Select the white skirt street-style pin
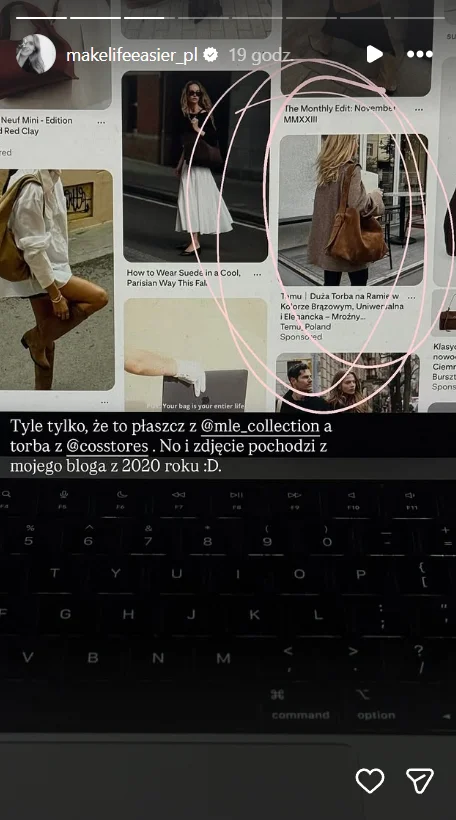The height and width of the screenshot is (820, 456). [x=196, y=166]
